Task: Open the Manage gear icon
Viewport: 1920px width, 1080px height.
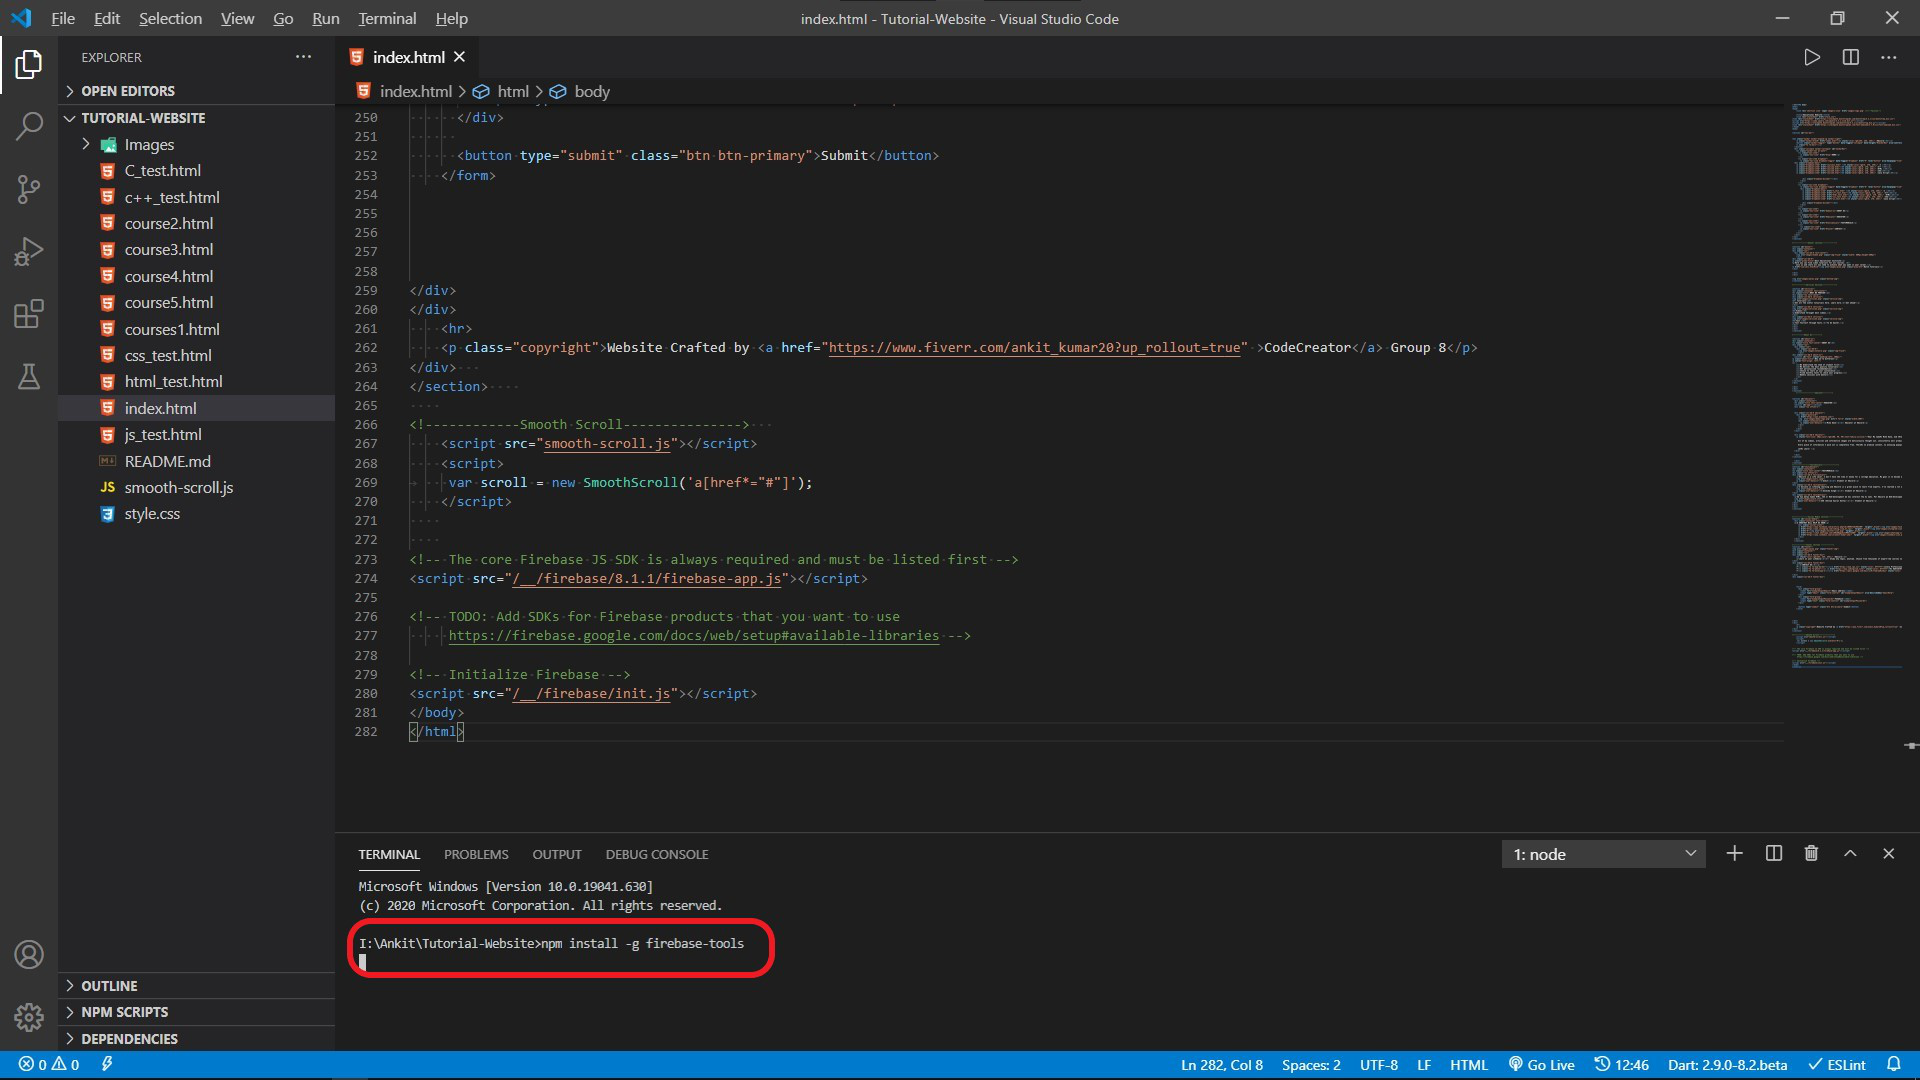Action: tap(29, 1017)
